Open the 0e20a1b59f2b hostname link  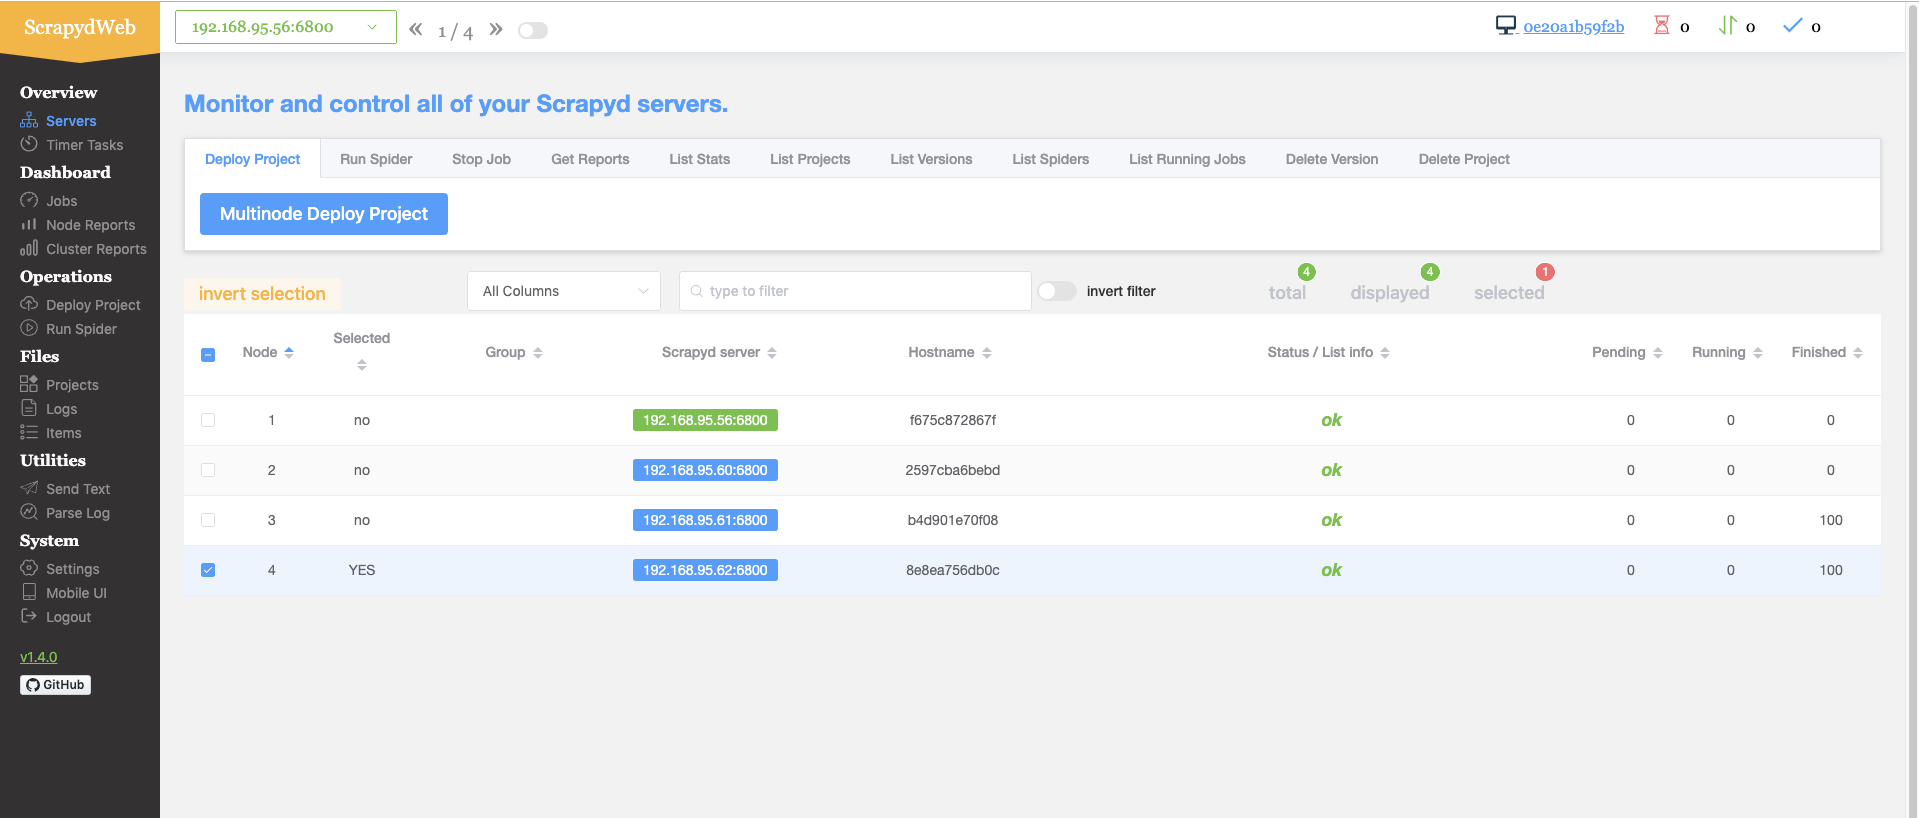point(1573,27)
